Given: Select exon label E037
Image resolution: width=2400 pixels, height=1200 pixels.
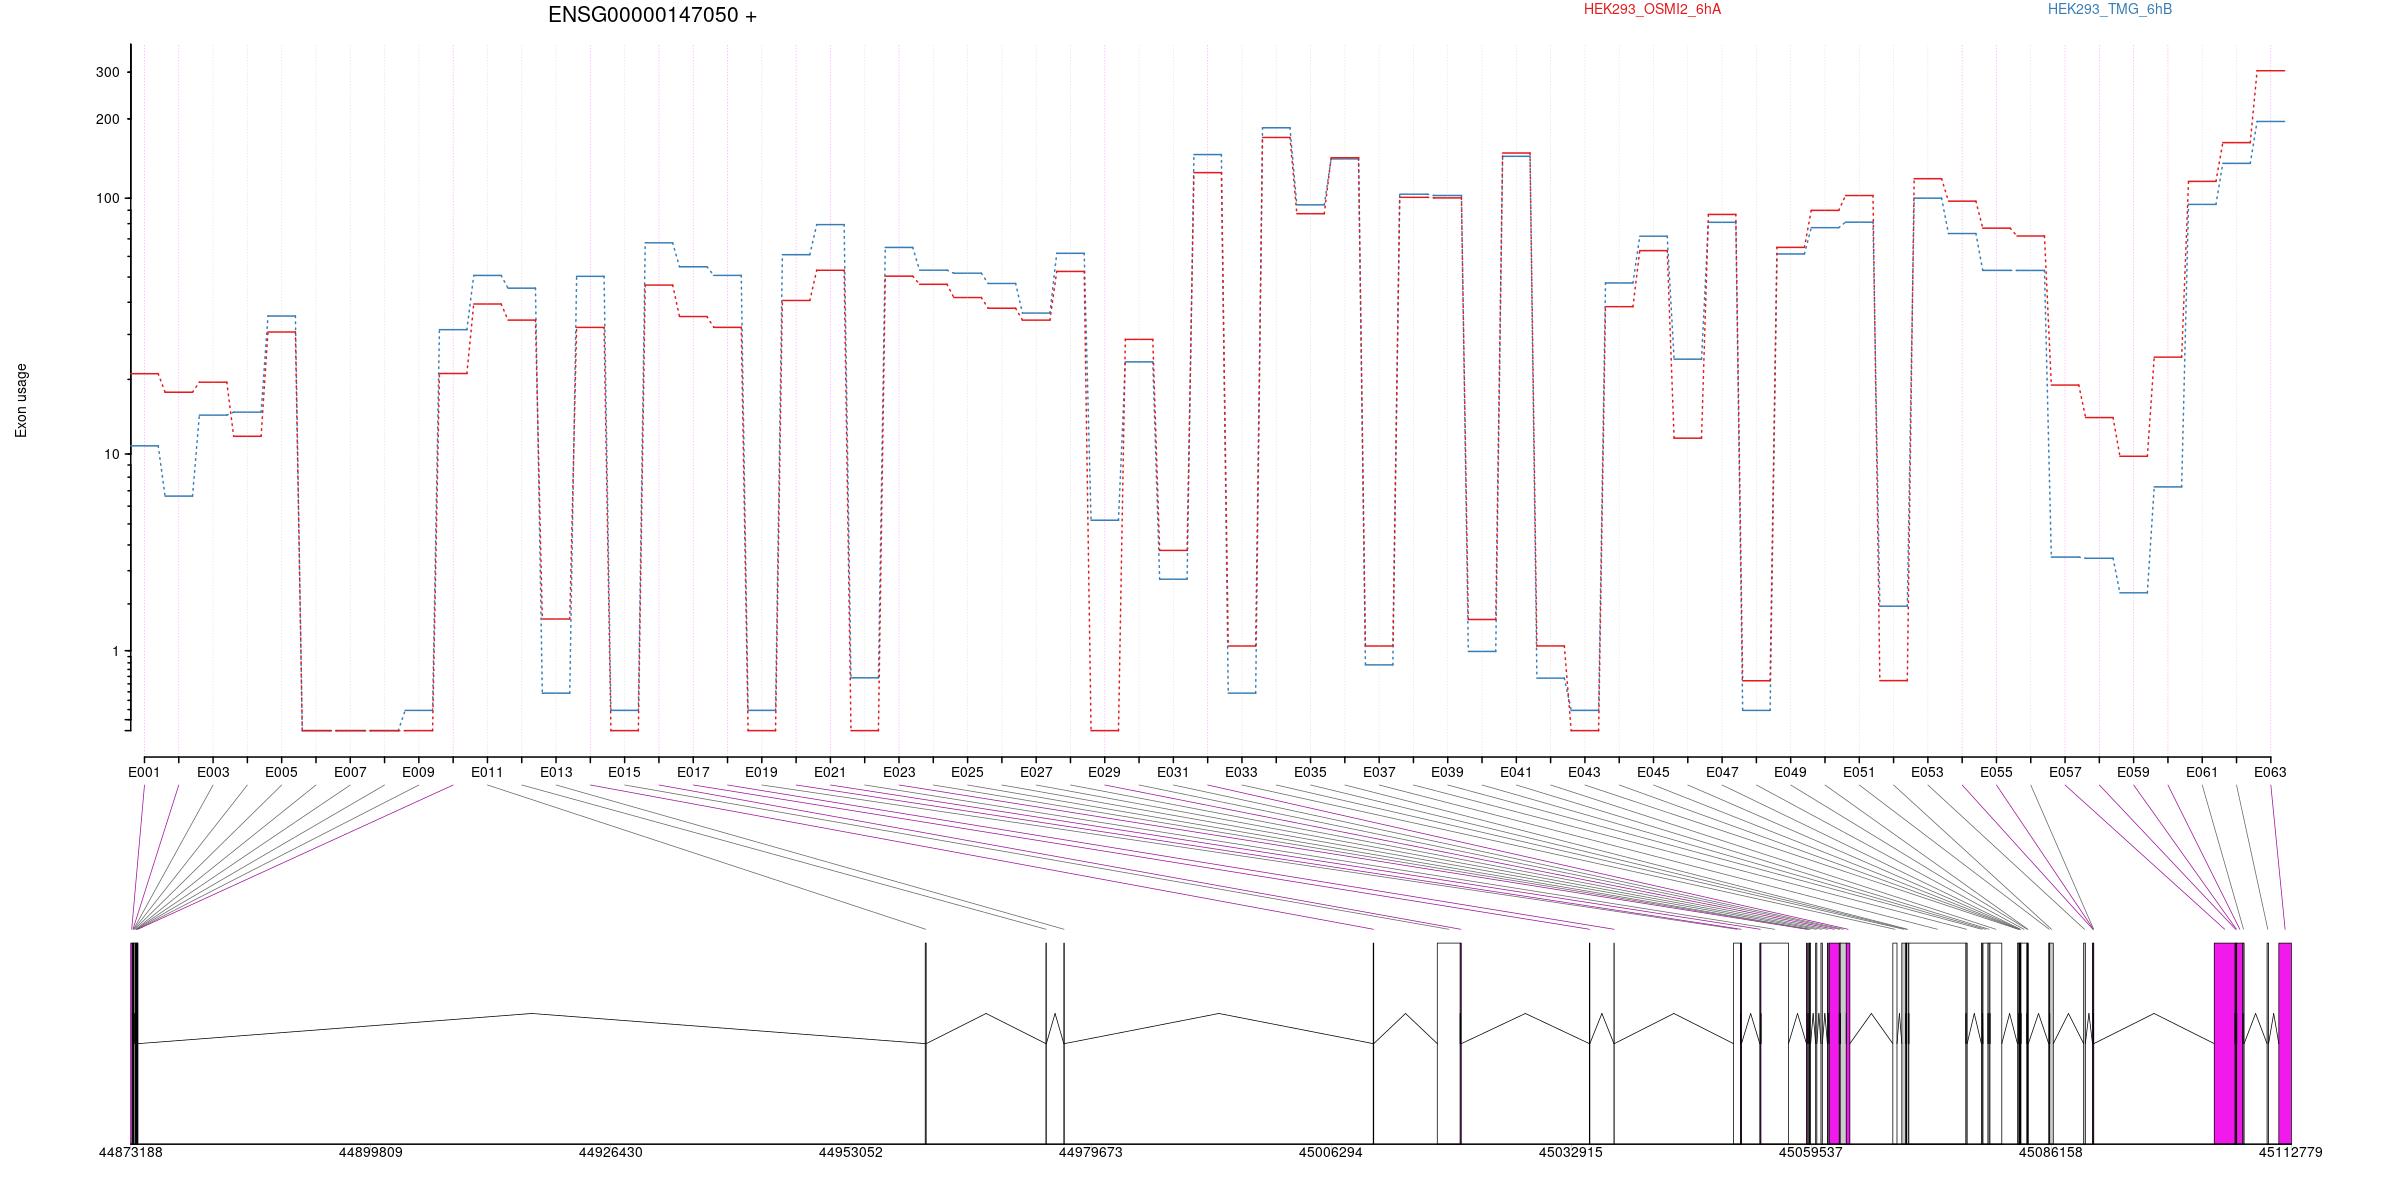Looking at the screenshot, I should tap(1379, 772).
